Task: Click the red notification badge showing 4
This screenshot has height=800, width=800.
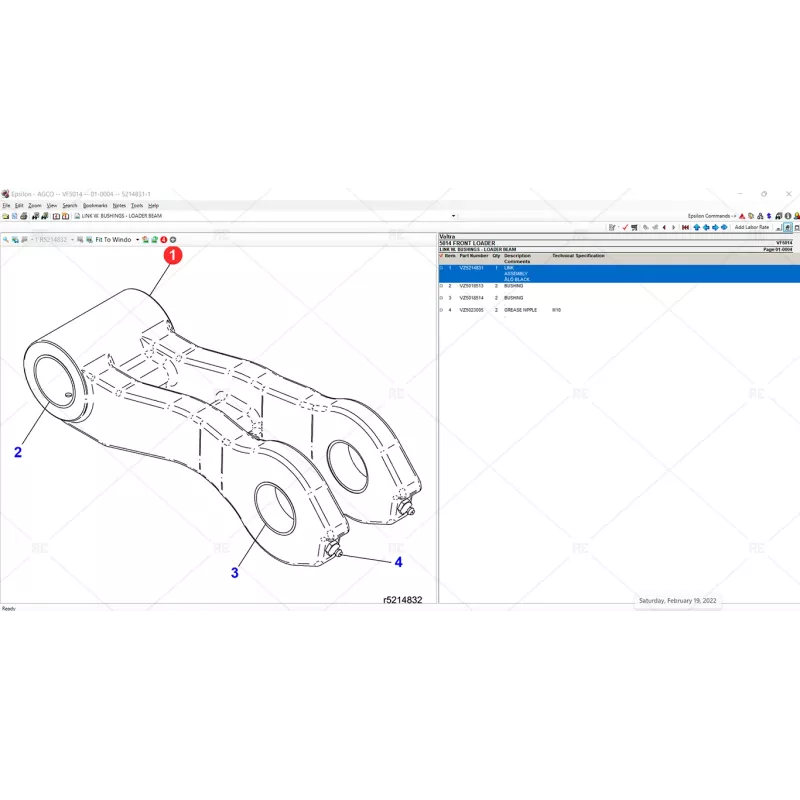Action: [164, 239]
